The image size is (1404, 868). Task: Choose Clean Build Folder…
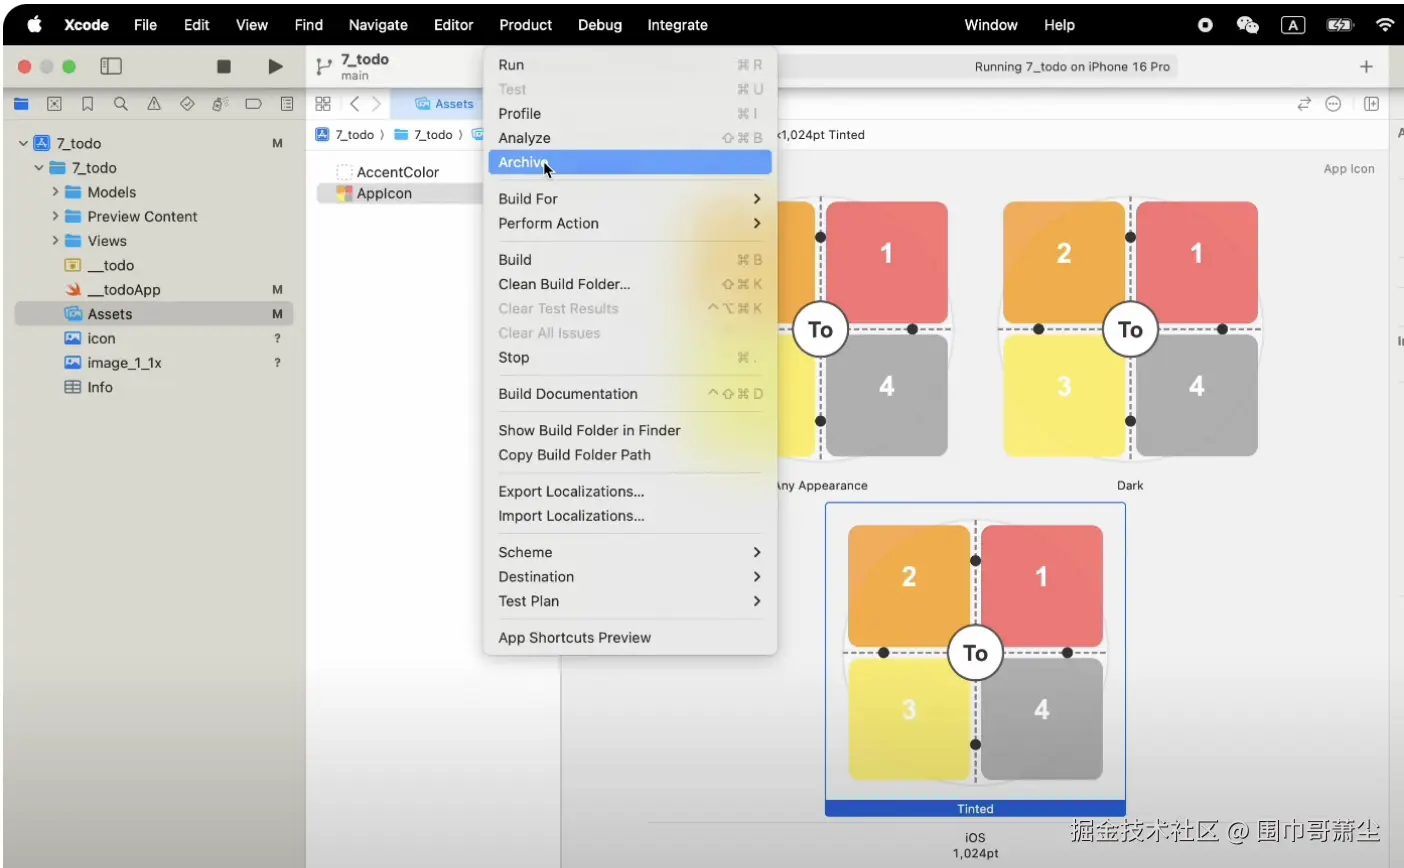coord(630,284)
